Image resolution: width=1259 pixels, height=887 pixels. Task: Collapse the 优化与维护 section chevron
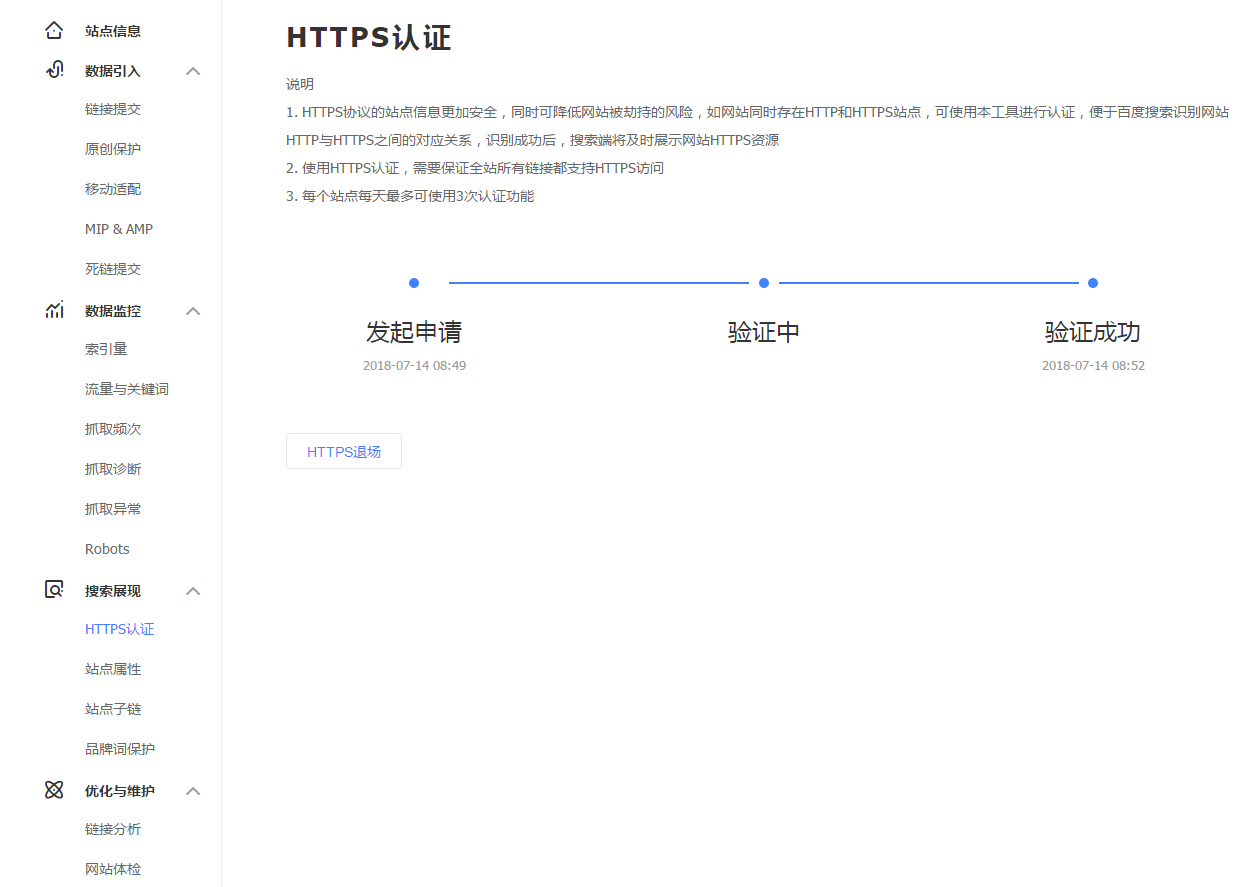click(x=193, y=791)
